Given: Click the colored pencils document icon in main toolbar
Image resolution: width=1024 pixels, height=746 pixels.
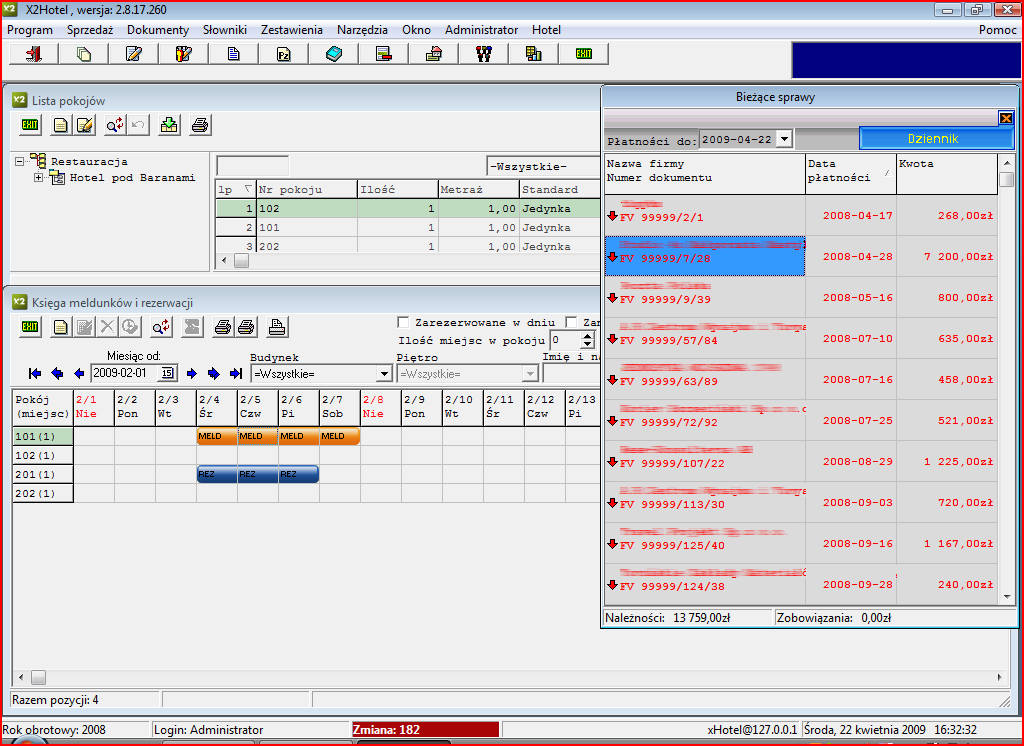Looking at the screenshot, I should click(184, 54).
